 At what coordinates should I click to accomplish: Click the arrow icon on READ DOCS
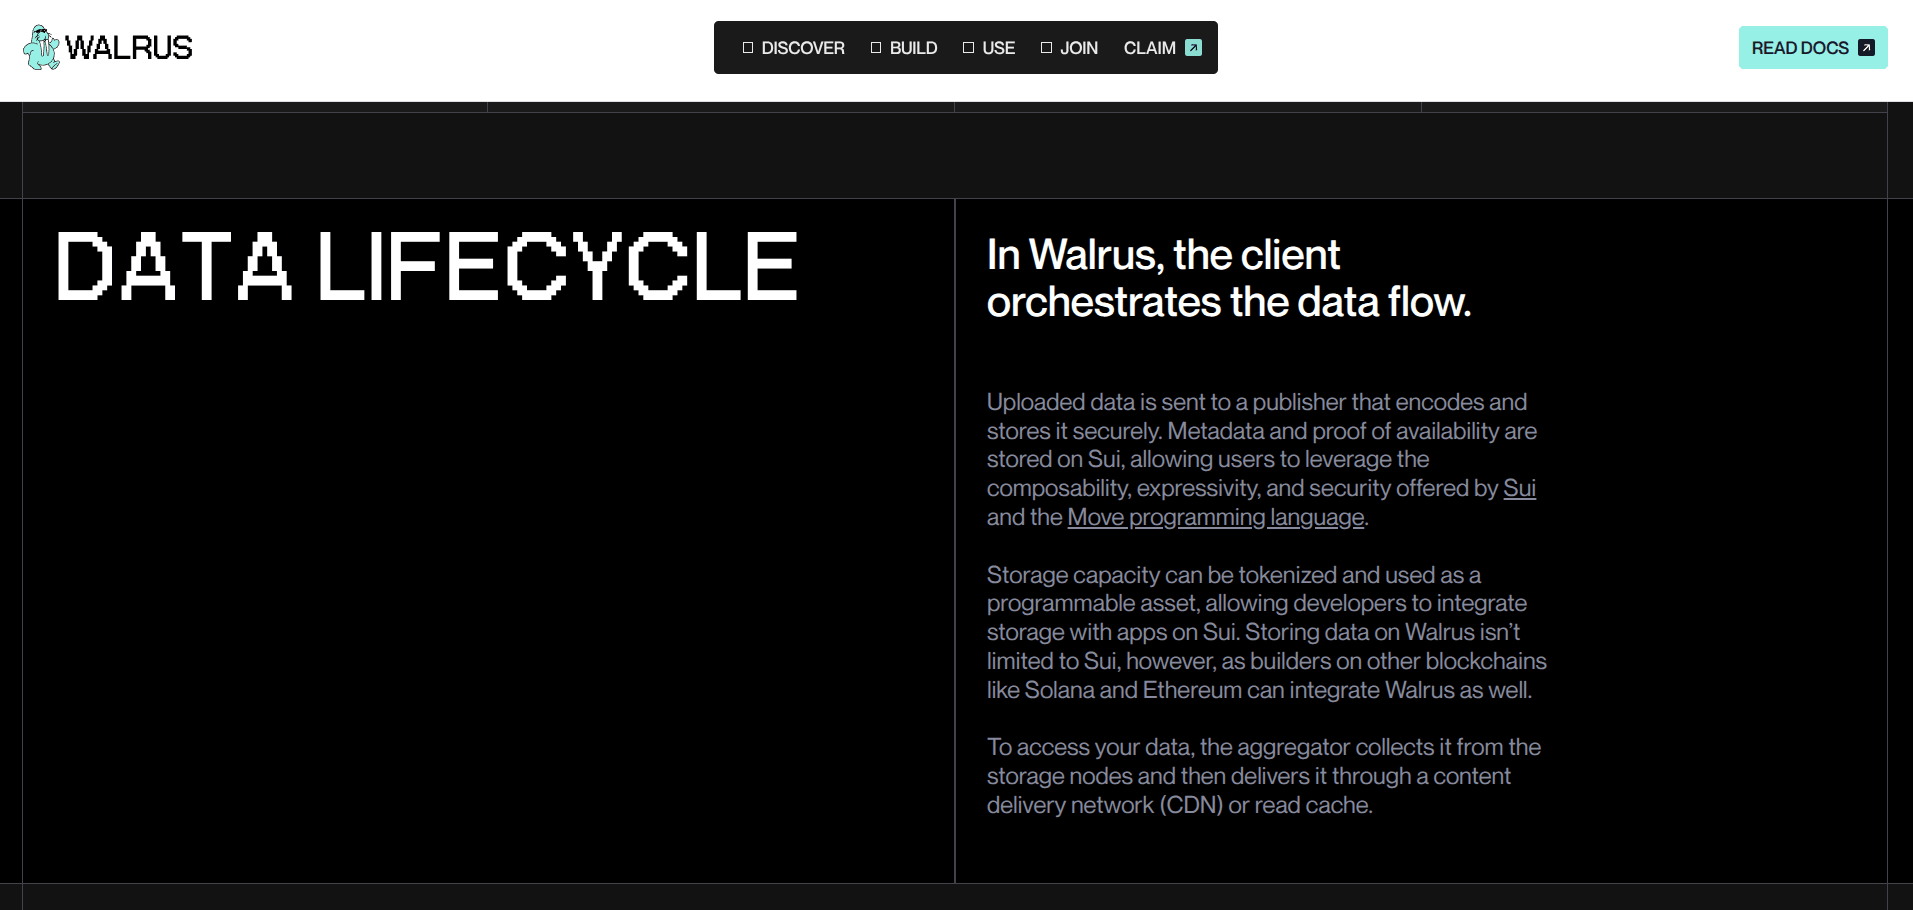click(x=1866, y=48)
